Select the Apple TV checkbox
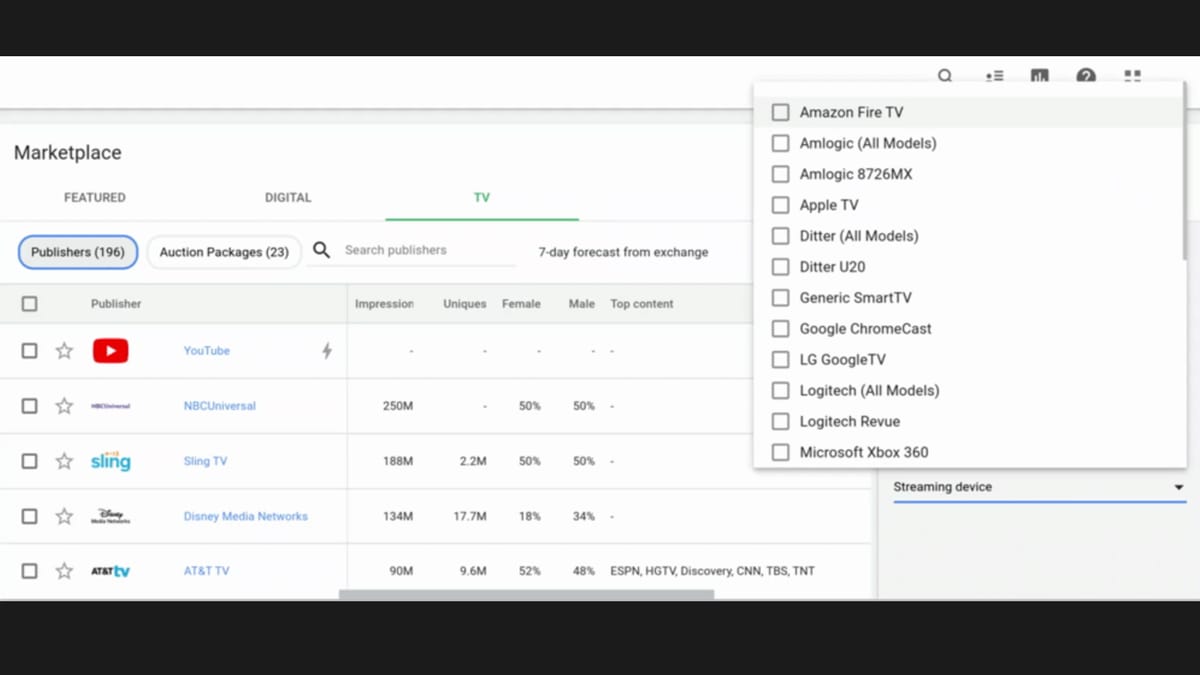The width and height of the screenshot is (1200, 675). coord(780,205)
